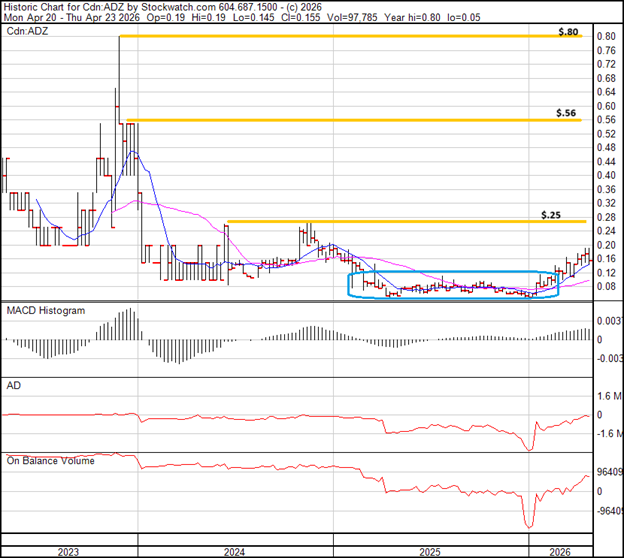Select the 2025 year marker
The height and width of the screenshot is (558, 624).
coord(431,550)
